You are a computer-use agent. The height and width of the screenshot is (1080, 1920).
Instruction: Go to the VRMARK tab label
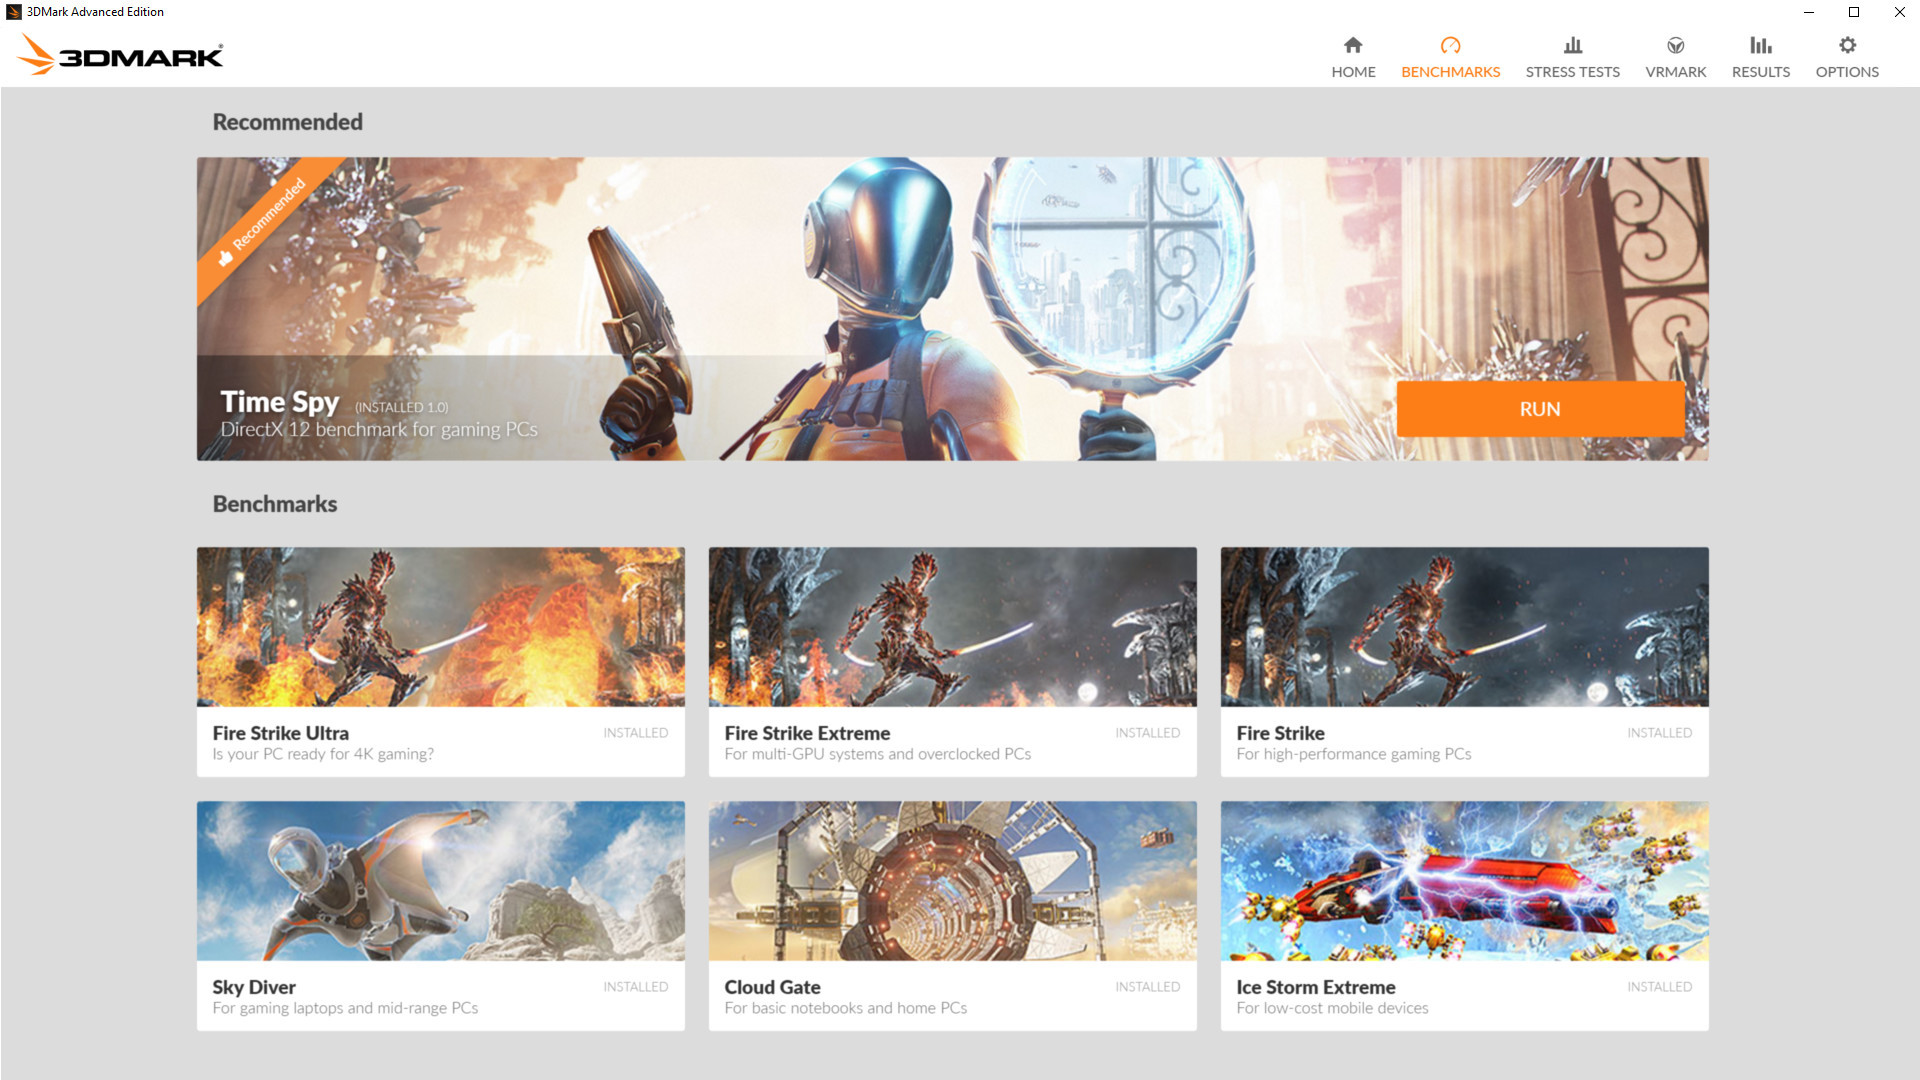1676,72
